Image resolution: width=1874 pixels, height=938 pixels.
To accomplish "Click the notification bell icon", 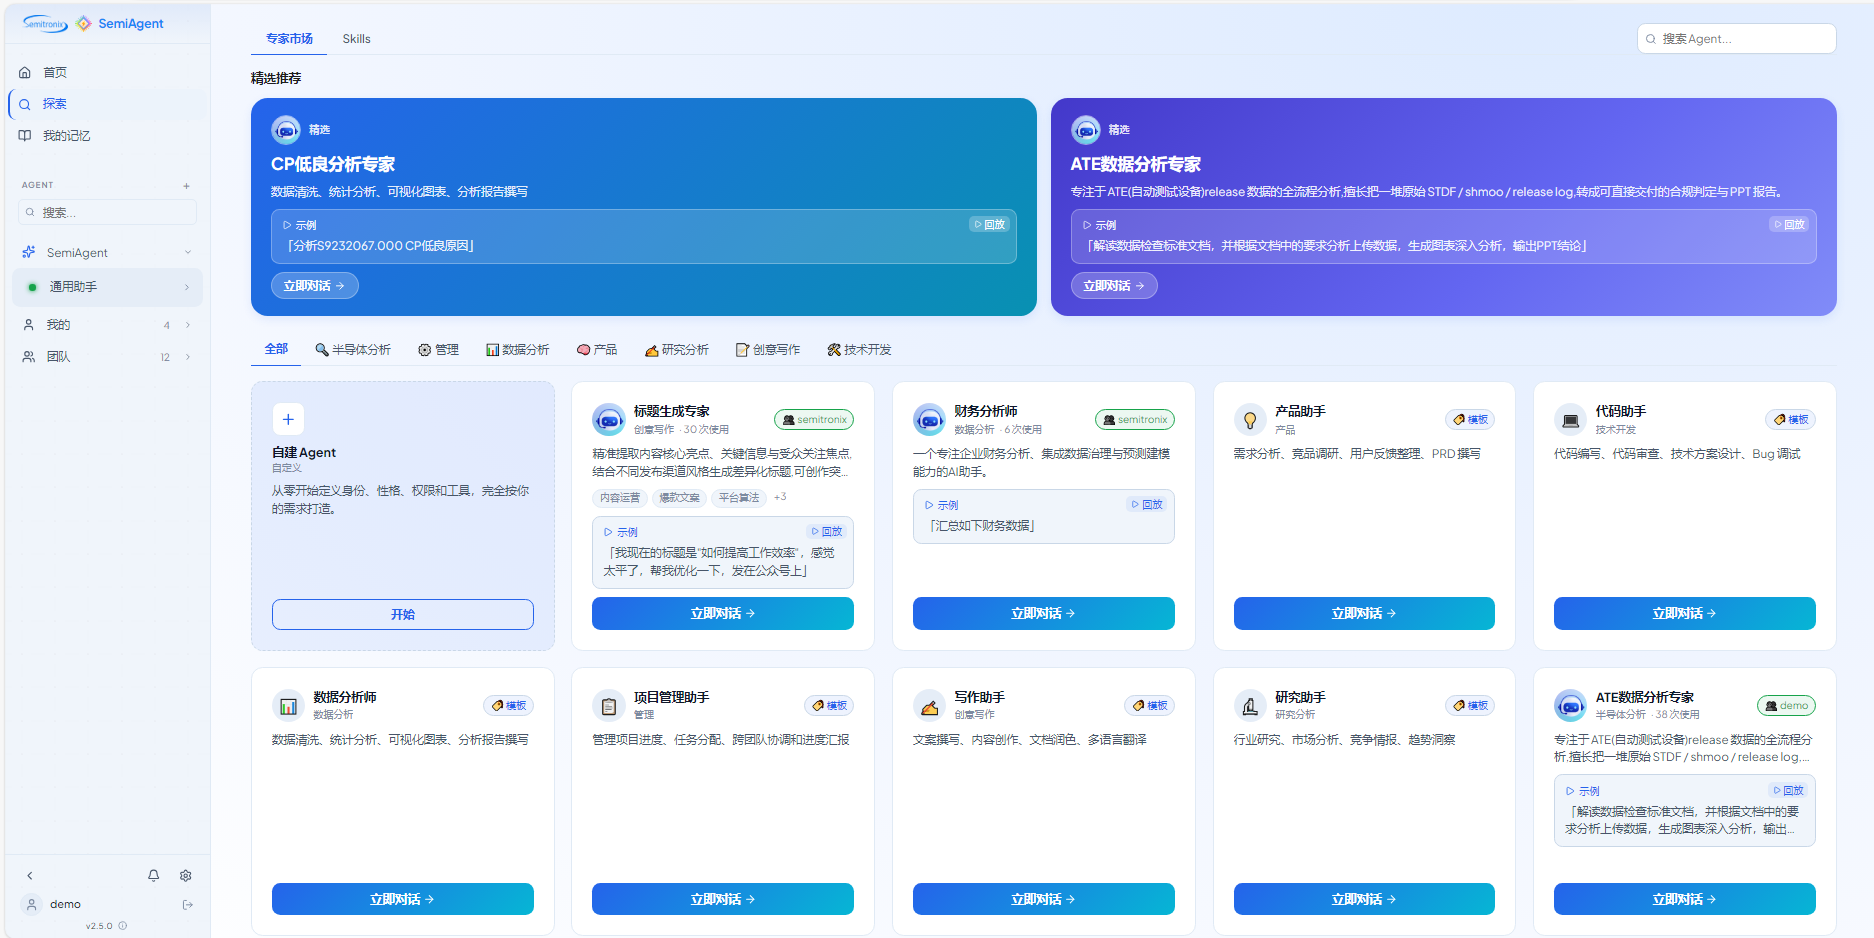I will pos(153,875).
